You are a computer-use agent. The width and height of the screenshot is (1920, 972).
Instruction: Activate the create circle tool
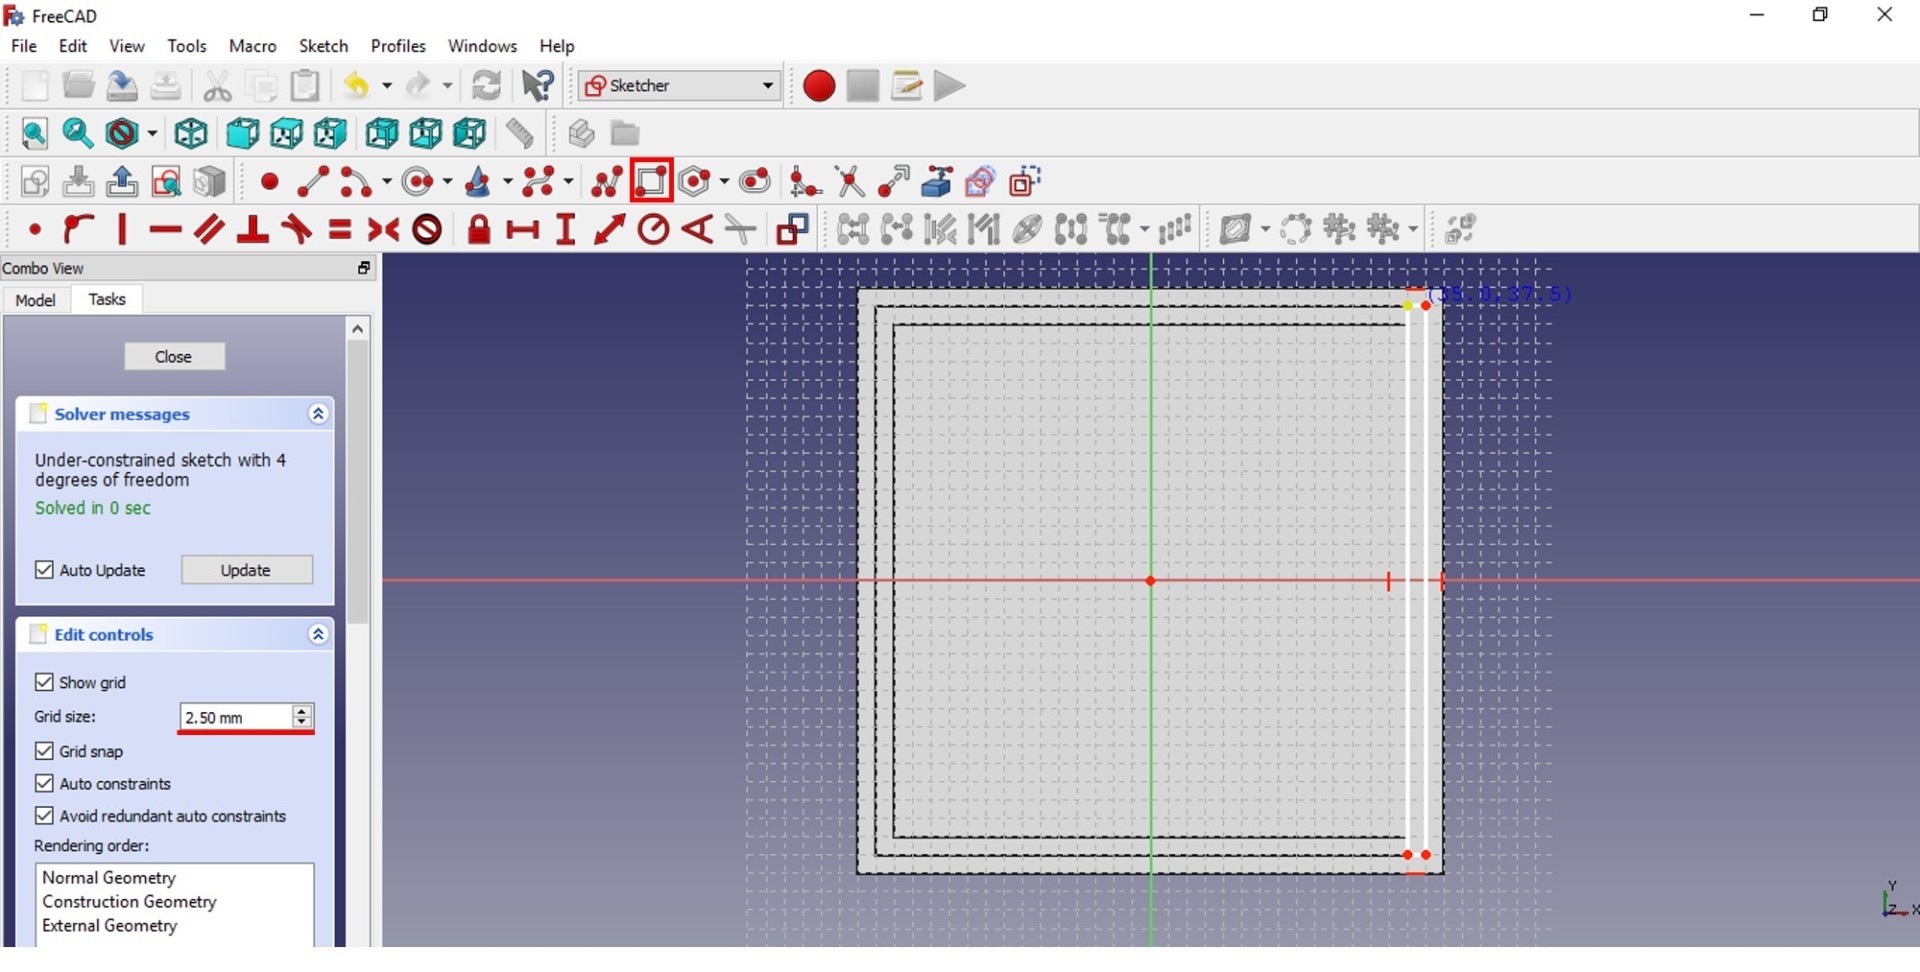tap(419, 181)
